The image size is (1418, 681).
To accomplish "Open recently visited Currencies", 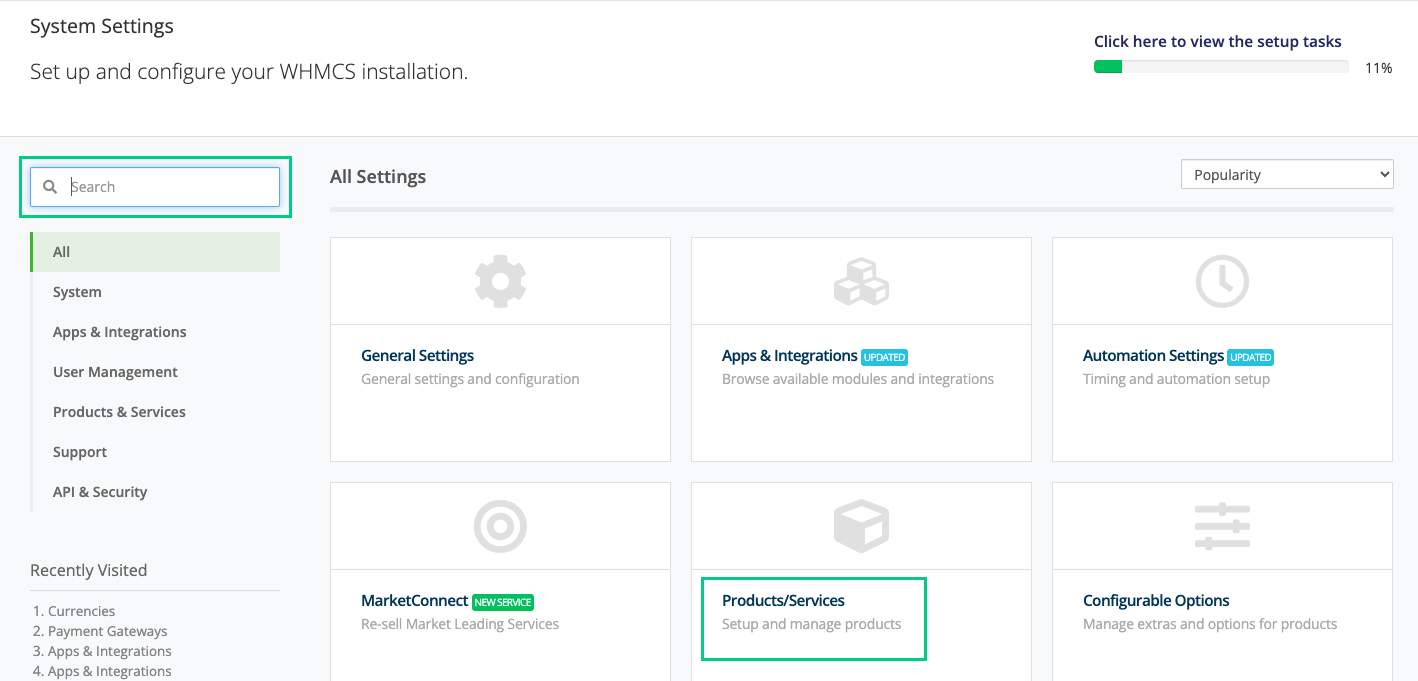I will pos(81,611).
